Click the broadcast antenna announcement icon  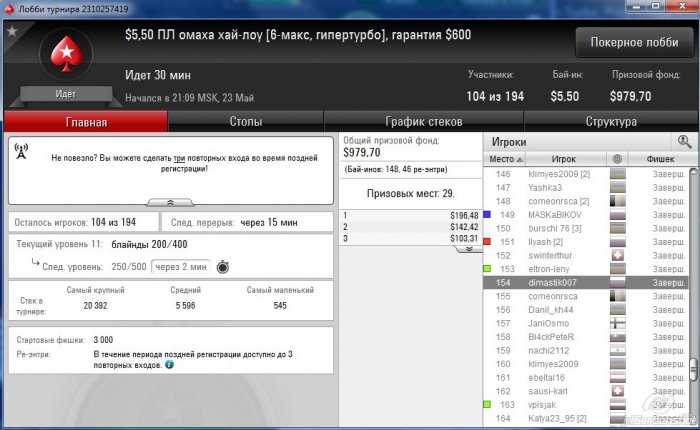point(21,151)
